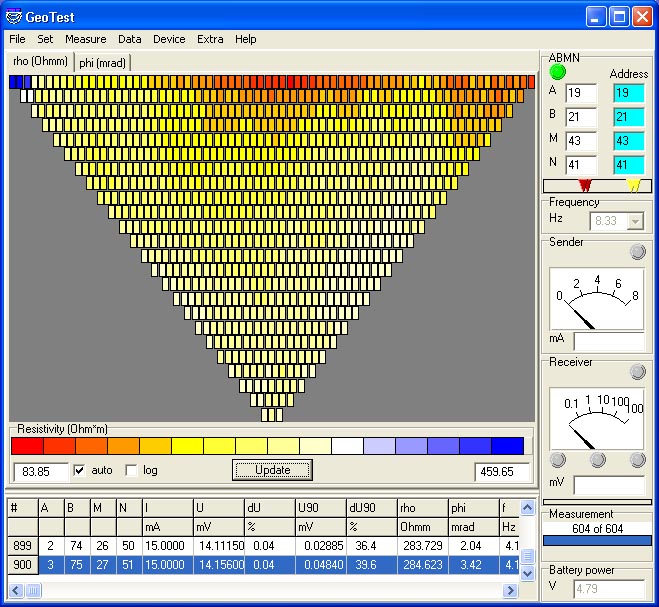The image size is (659, 607).
Task: Open the File menu
Action: (x=17, y=39)
